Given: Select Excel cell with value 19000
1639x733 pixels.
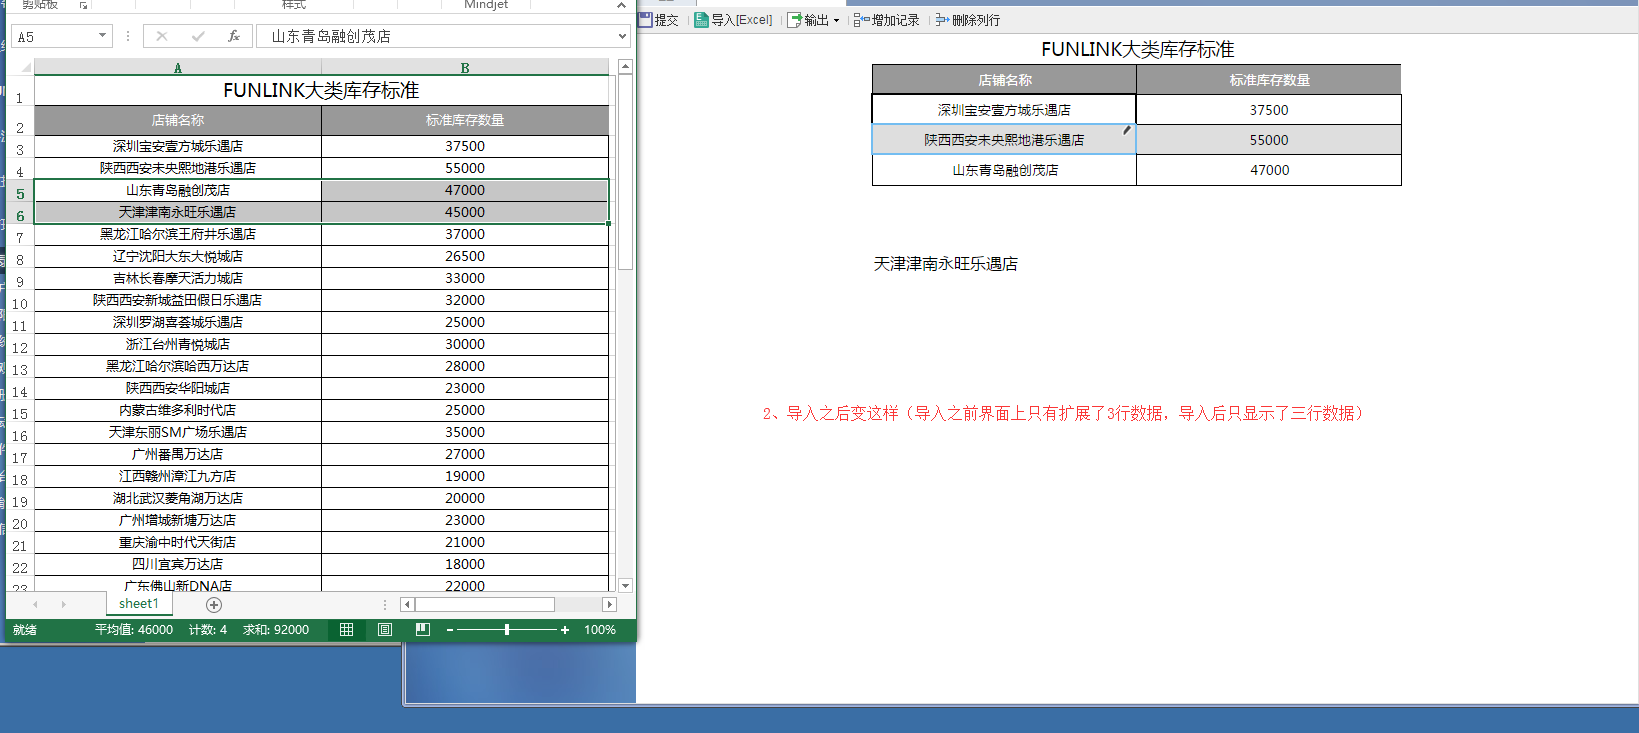Looking at the screenshot, I should [x=465, y=476].
